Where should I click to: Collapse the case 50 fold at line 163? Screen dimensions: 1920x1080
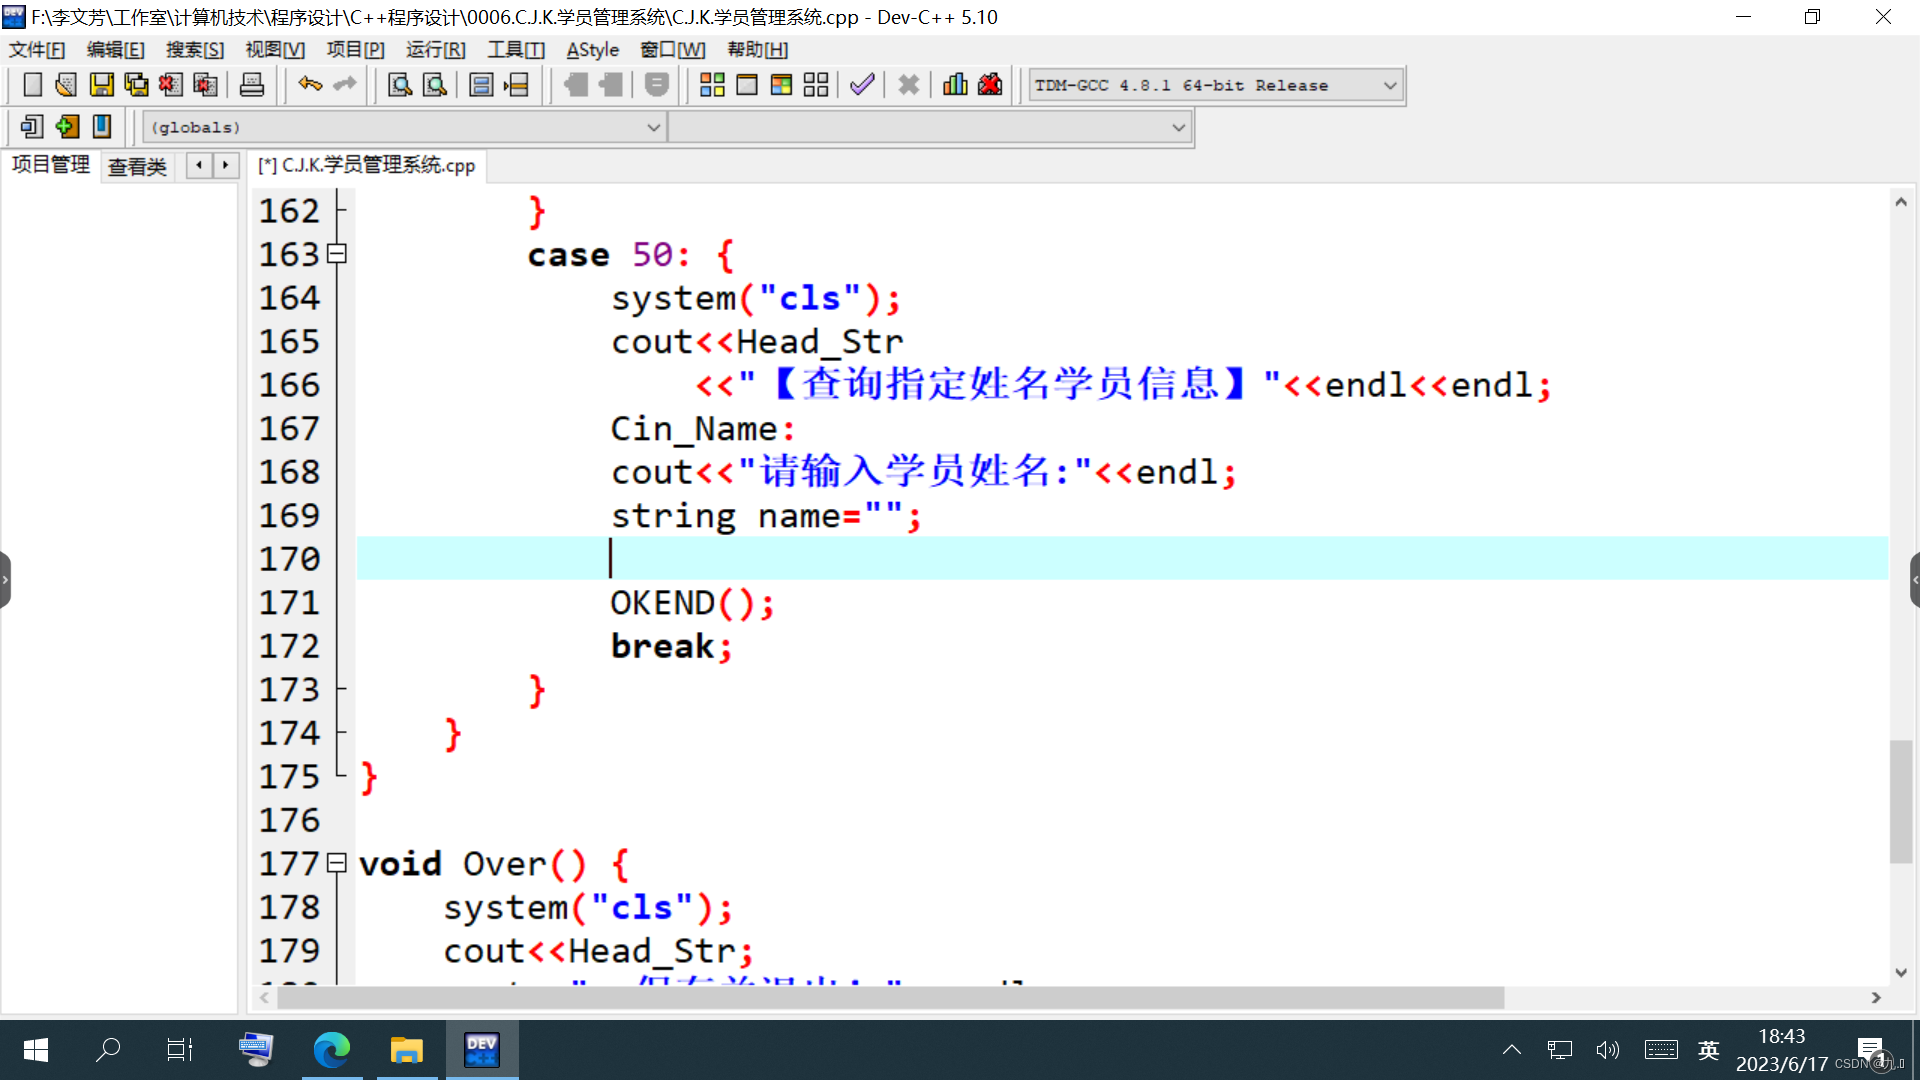point(337,254)
